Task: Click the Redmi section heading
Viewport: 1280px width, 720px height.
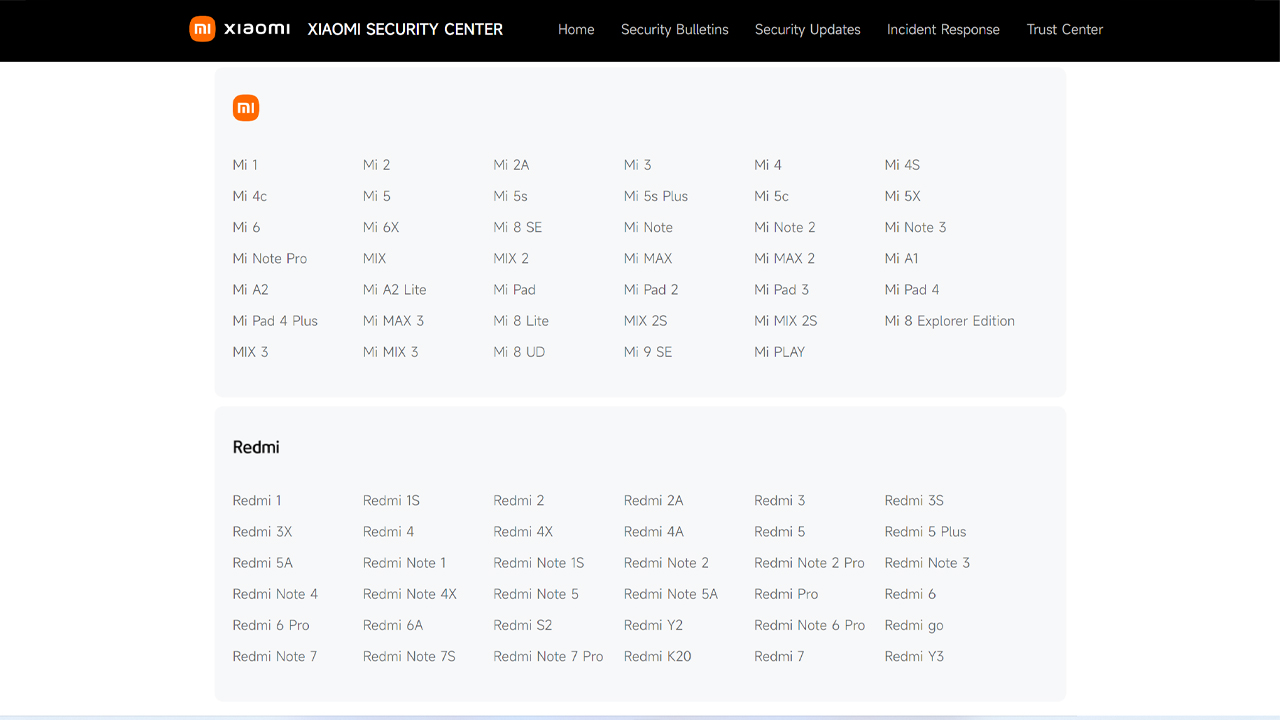Action: click(x=256, y=447)
